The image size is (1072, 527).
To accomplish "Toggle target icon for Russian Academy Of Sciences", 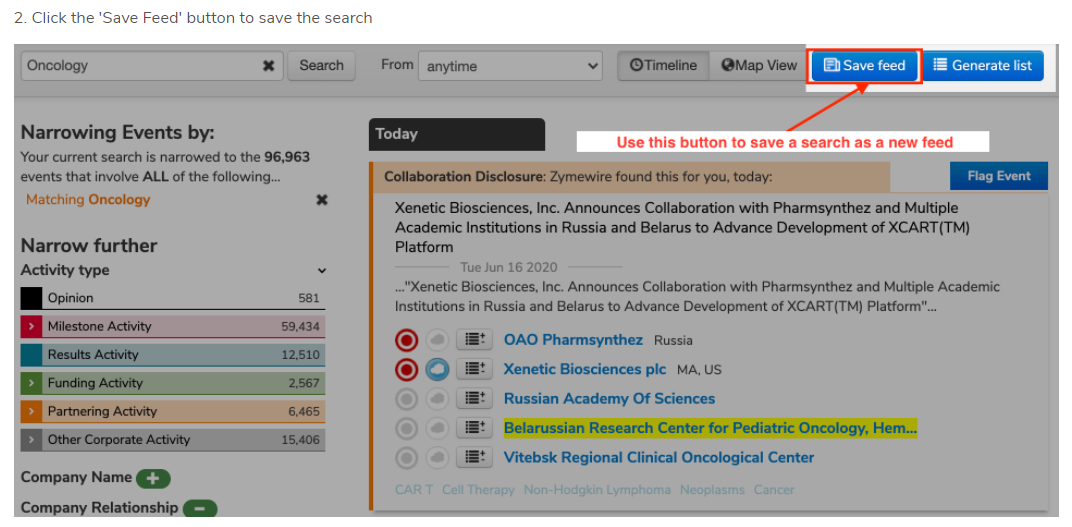I will click(x=406, y=399).
